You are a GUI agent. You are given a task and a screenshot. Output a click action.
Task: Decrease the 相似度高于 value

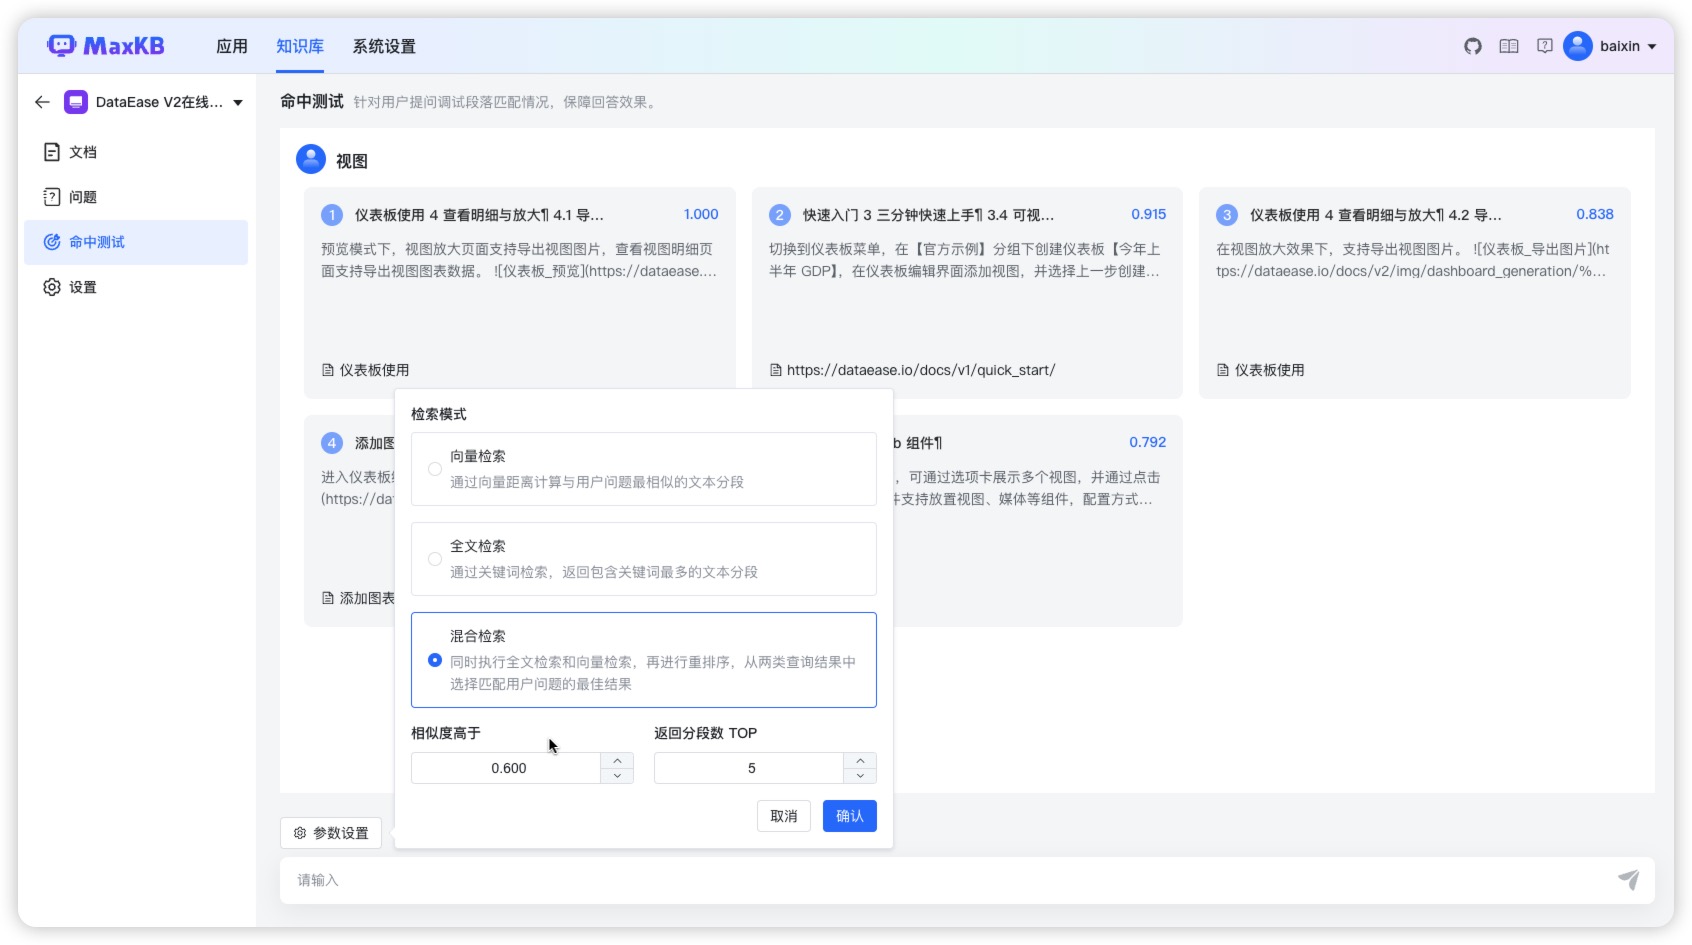tap(617, 776)
